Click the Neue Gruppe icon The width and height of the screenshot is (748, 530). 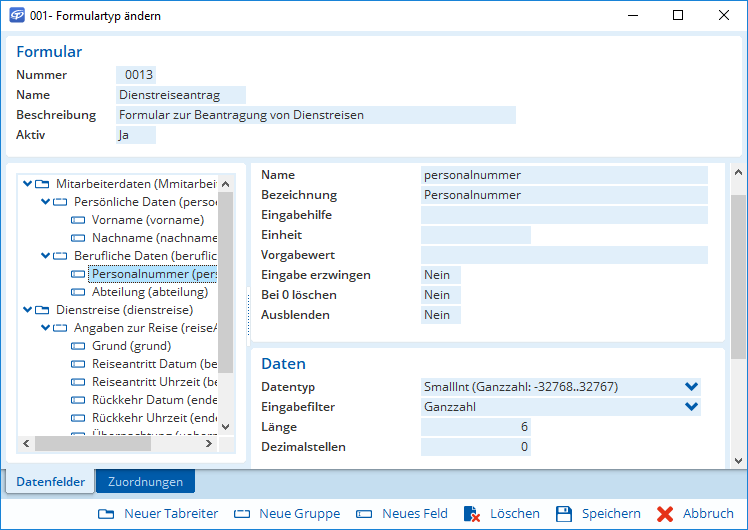pyautogui.click(x=241, y=514)
